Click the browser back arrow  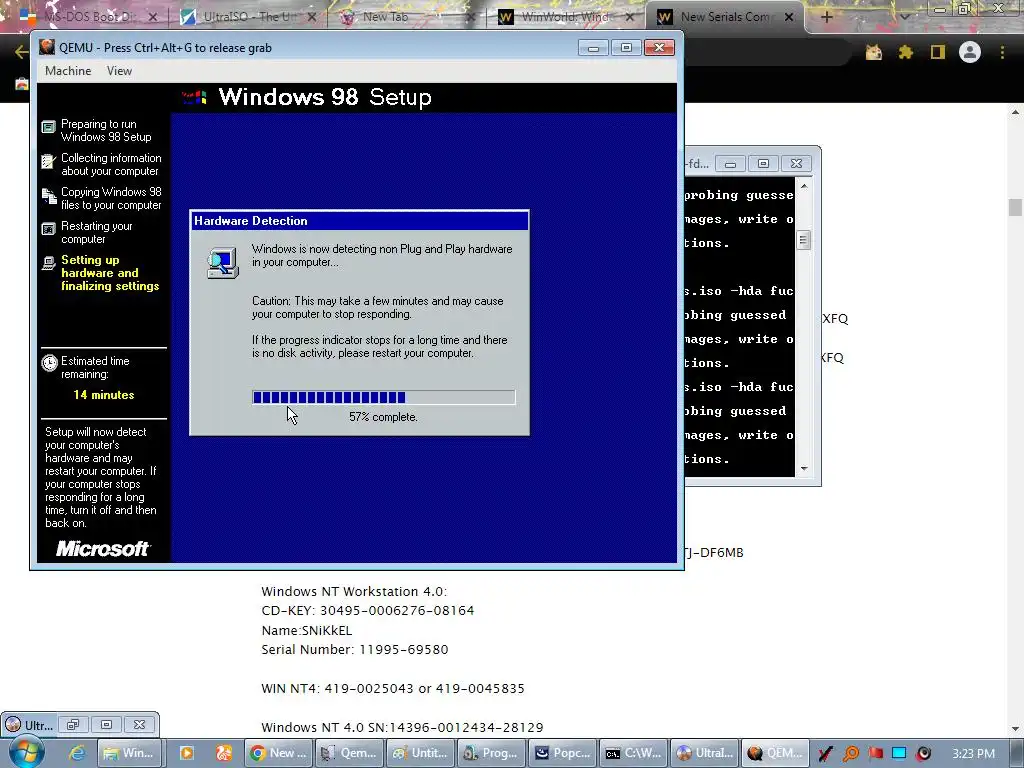coord(20,52)
